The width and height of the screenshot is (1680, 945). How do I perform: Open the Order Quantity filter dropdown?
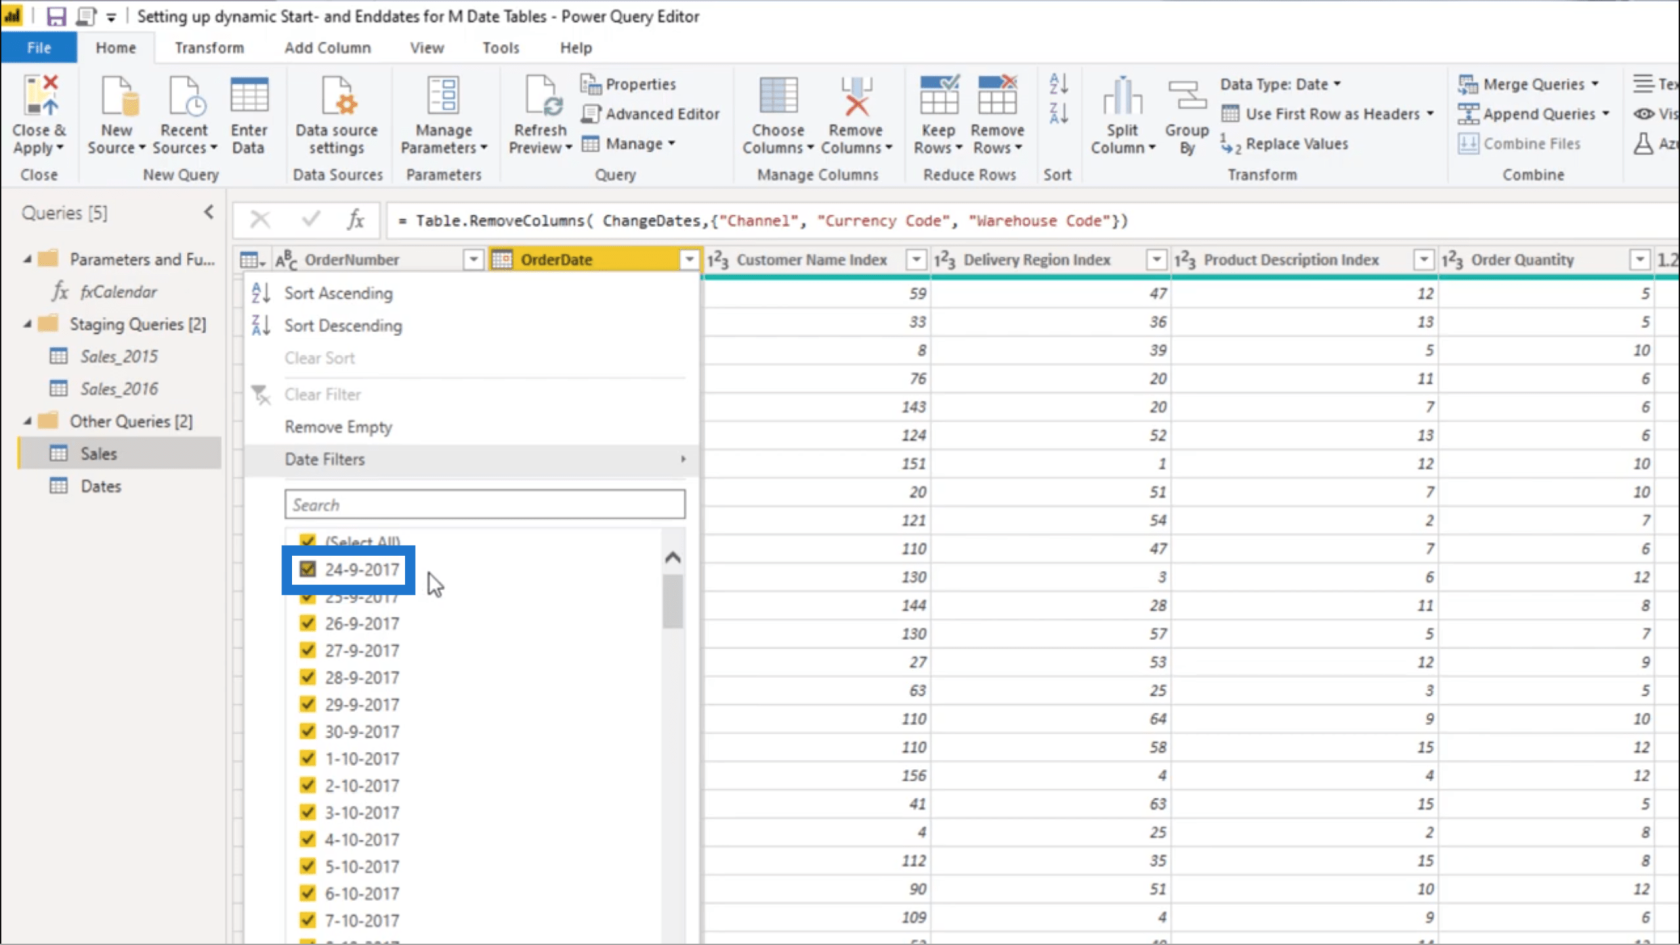(x=1640, y=260)
